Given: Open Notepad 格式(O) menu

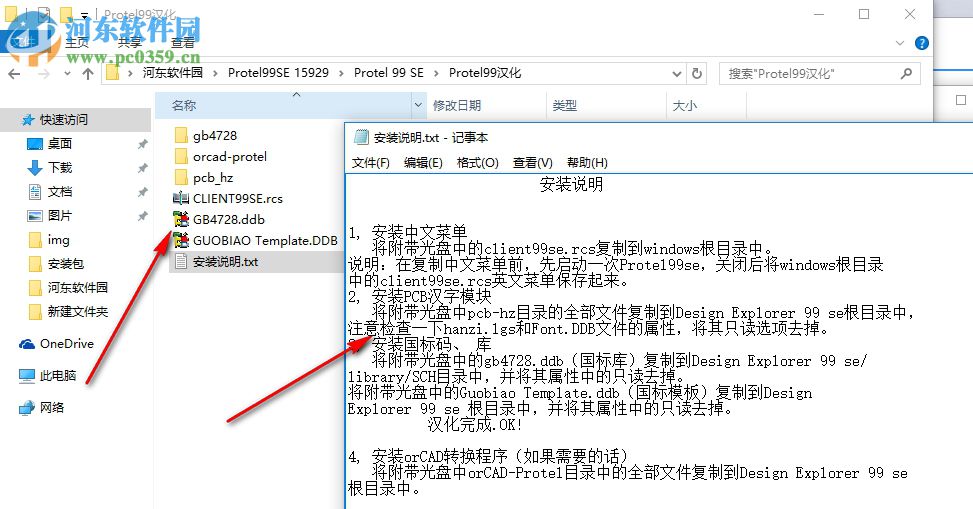Looking at the screenshot, I should (478, 163).
